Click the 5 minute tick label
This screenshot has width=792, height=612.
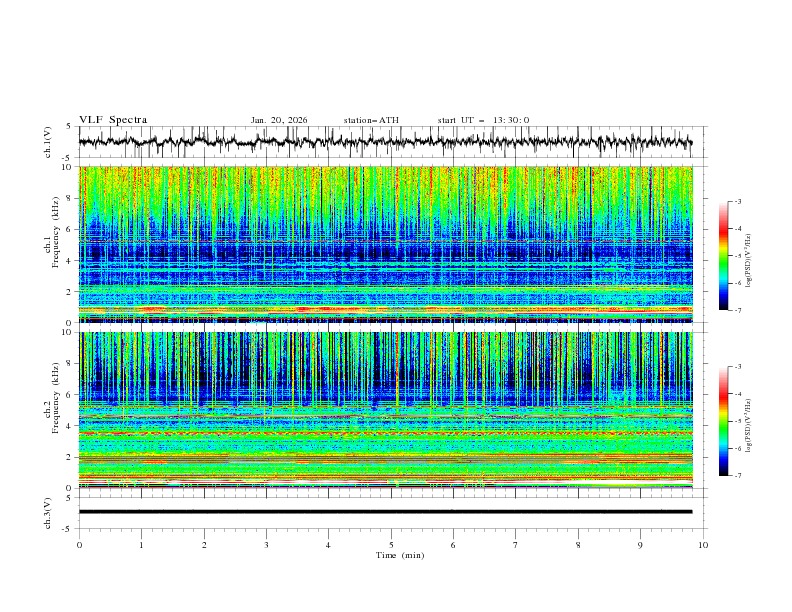[x=391, y=545]
